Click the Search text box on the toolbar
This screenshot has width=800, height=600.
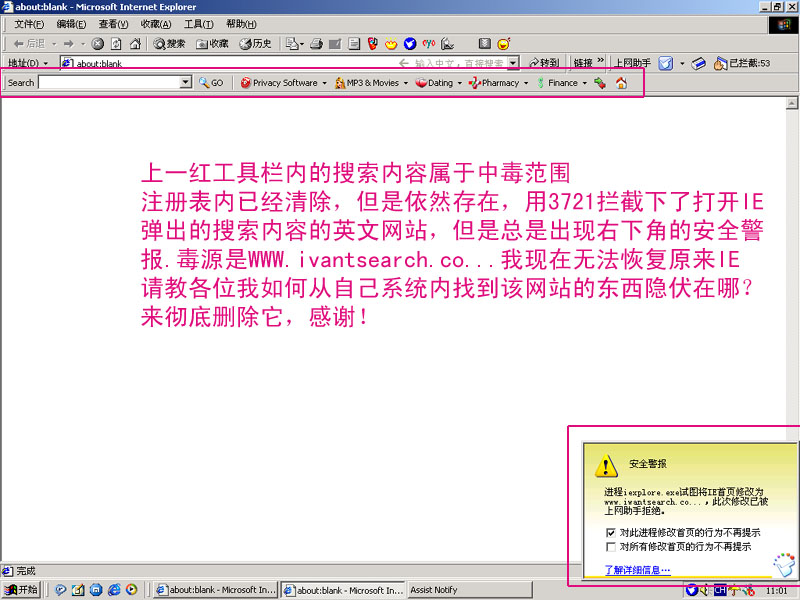pos(110,82)
